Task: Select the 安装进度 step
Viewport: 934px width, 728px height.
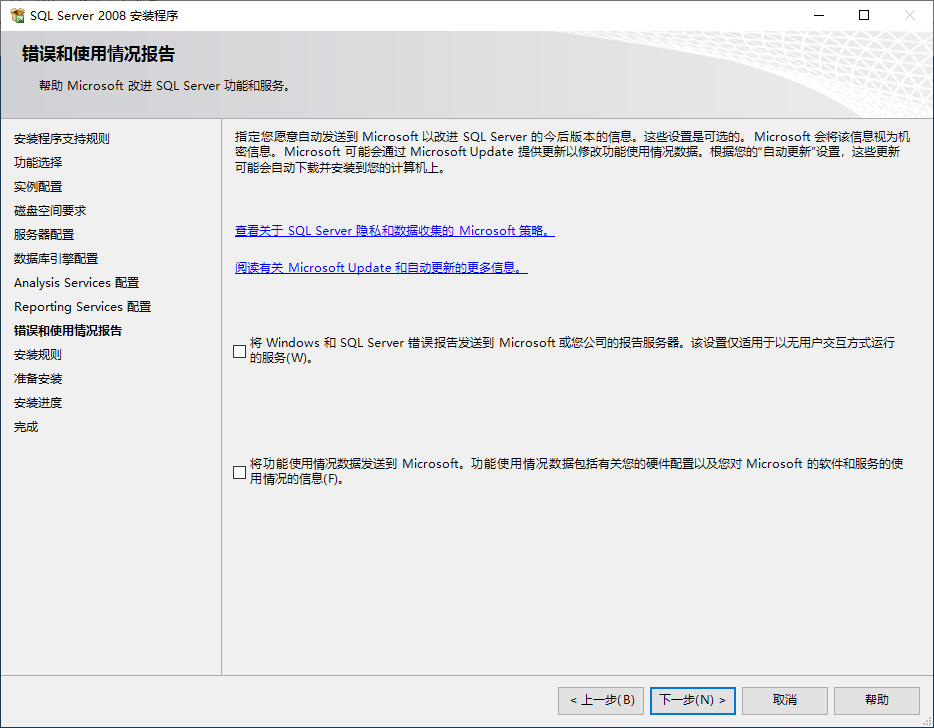Action: pyautogui.click(x=38, y=403)
